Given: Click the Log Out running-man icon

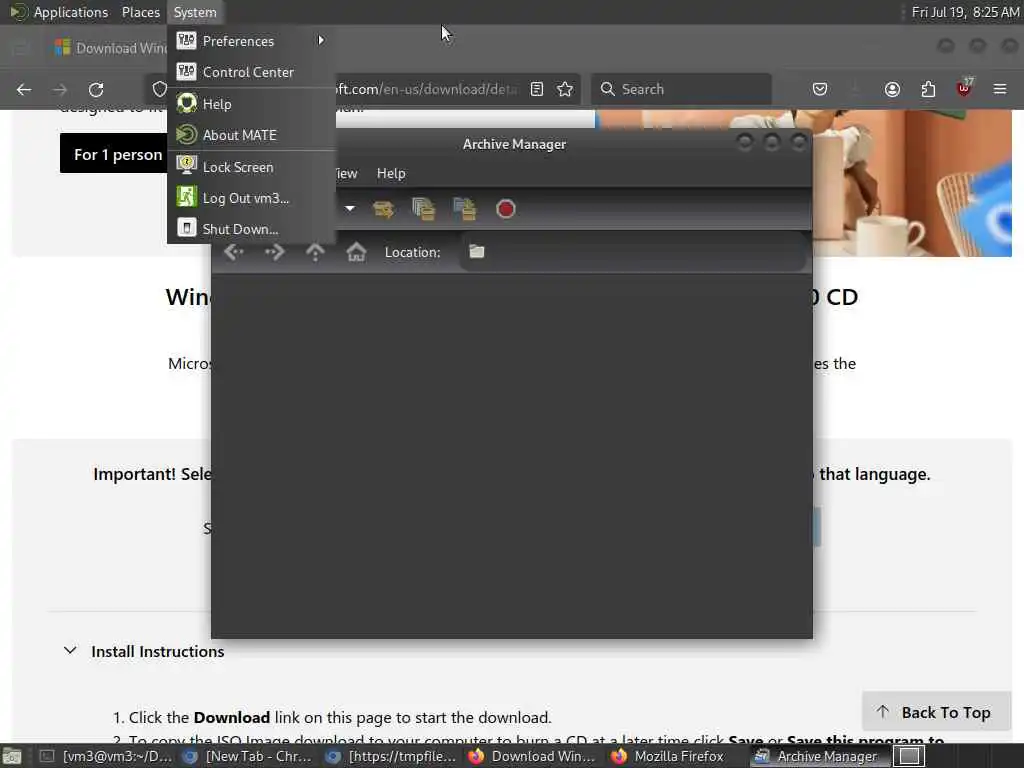Looking at the screenshot, I should coord(187,197).
